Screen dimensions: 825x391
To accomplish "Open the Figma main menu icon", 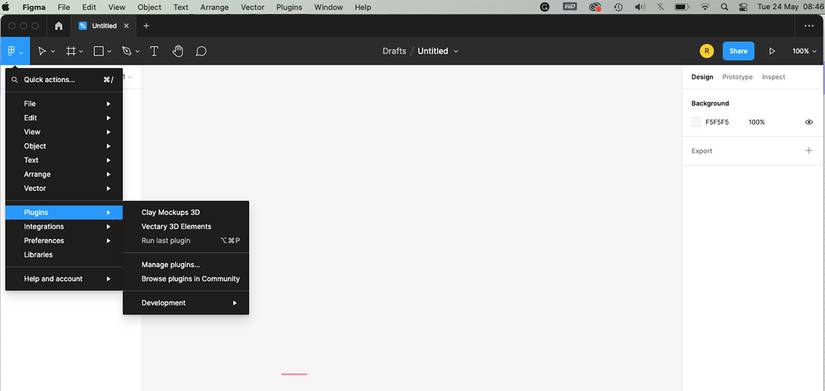I will 15,51.
